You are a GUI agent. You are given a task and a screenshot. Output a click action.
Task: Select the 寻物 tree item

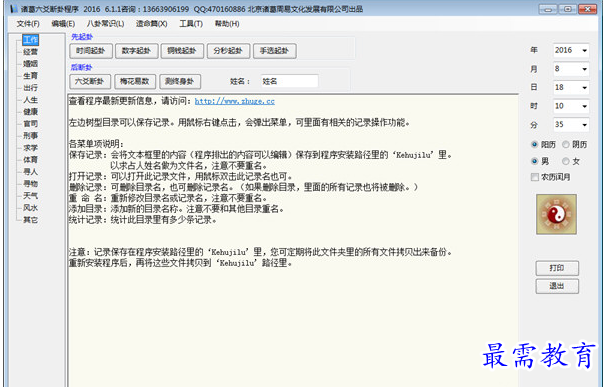[30, 184]
